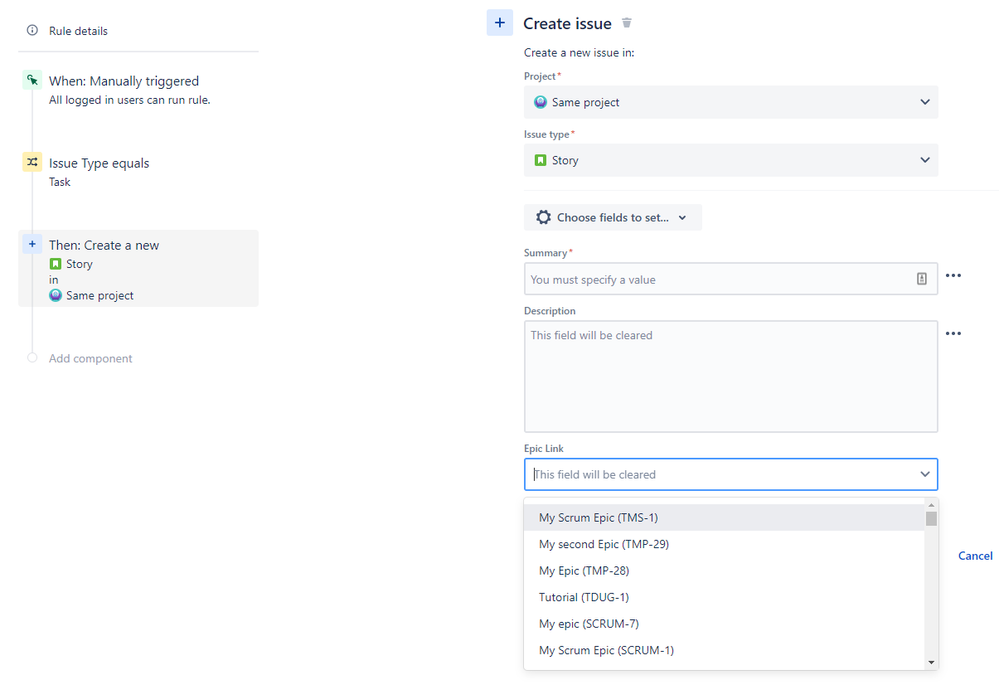999x700 pixels.
Task: Click the plus icon beside Create issue heading
Action: pos(500,22)
